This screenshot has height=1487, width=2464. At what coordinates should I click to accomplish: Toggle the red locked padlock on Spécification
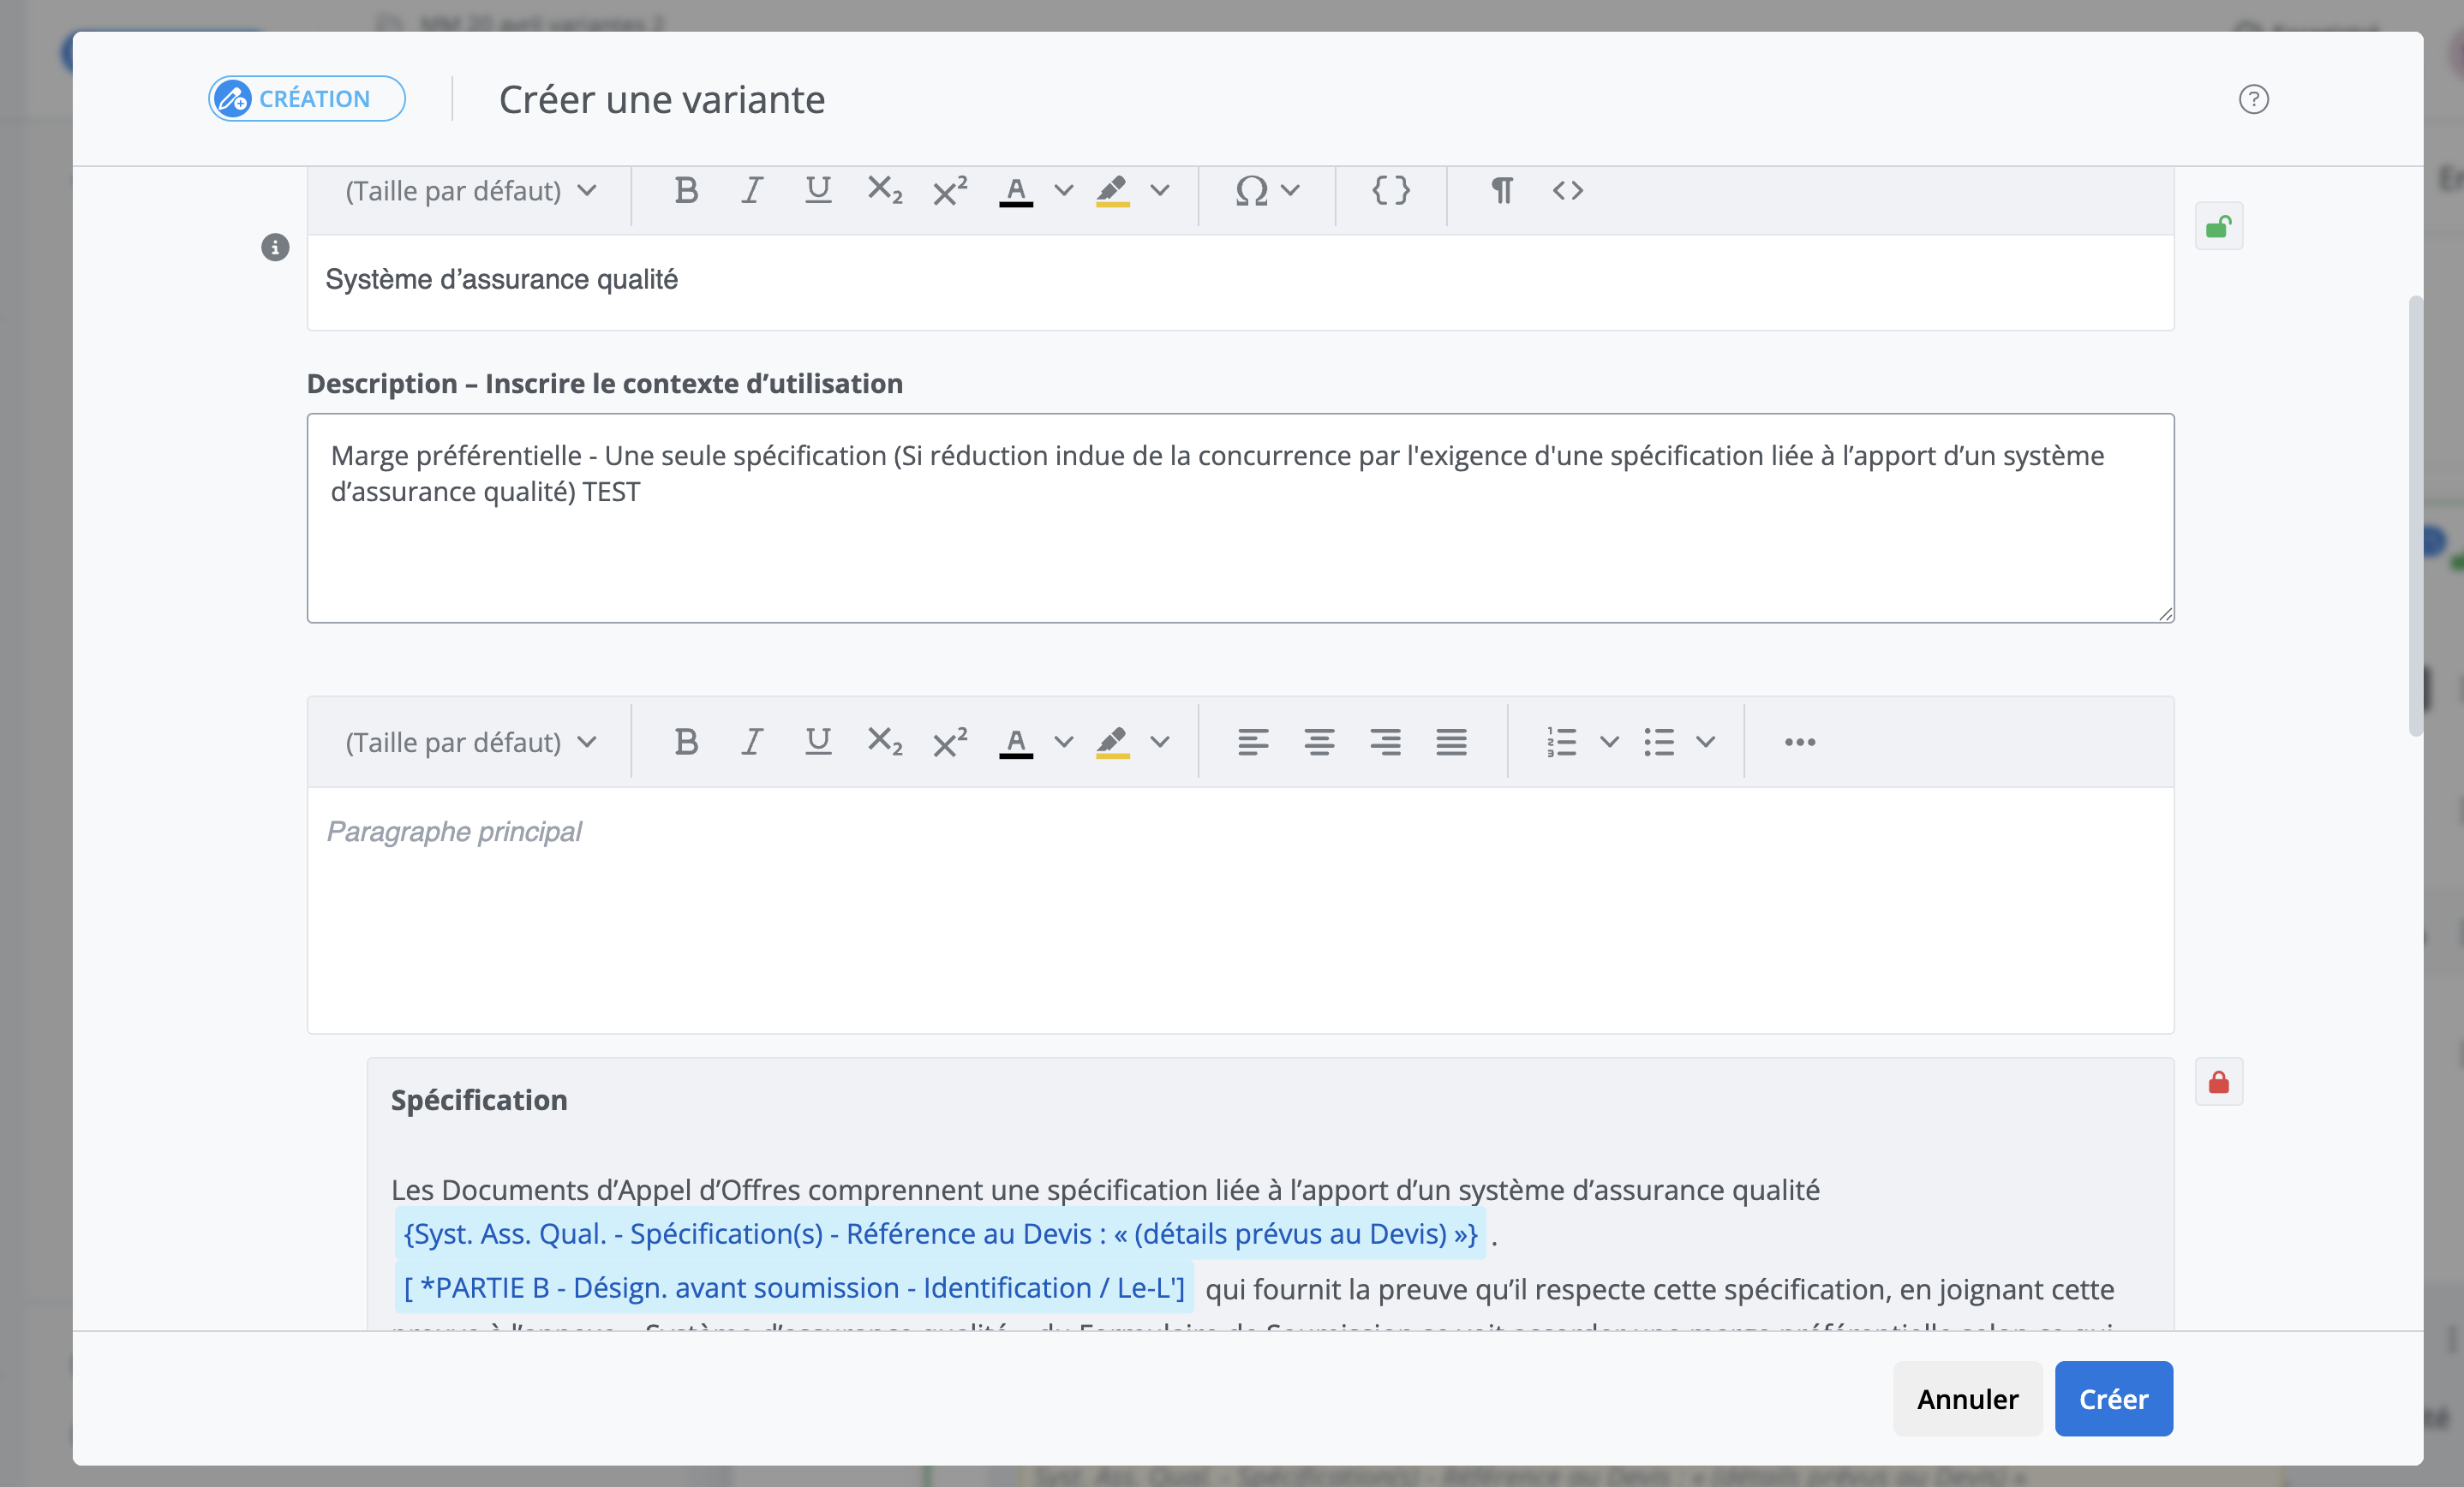[x=2219, y=1082]
